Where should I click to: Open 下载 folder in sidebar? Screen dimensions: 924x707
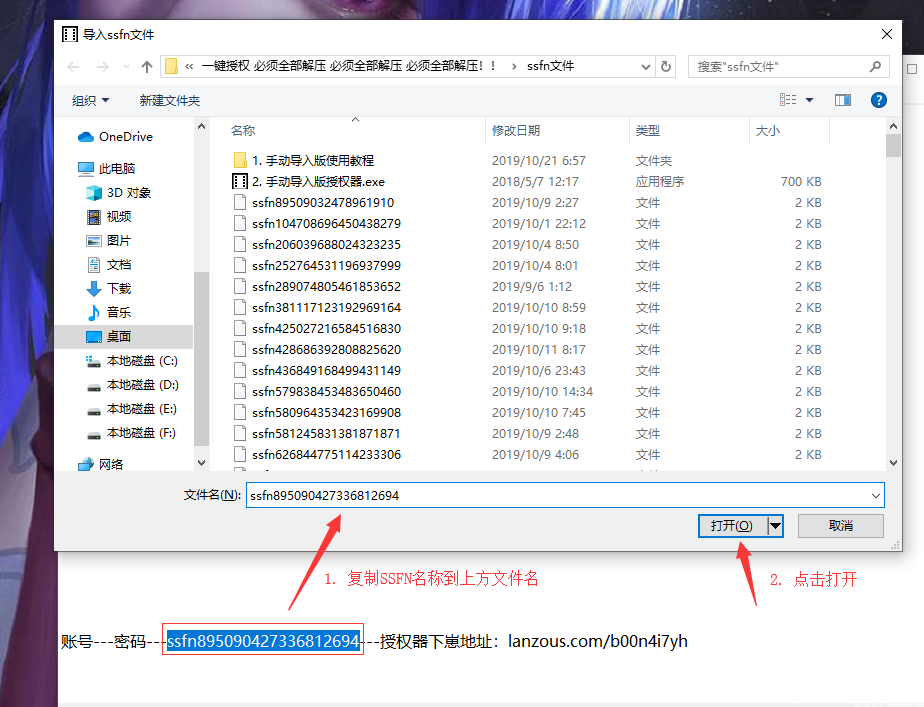tap(109, 289)
